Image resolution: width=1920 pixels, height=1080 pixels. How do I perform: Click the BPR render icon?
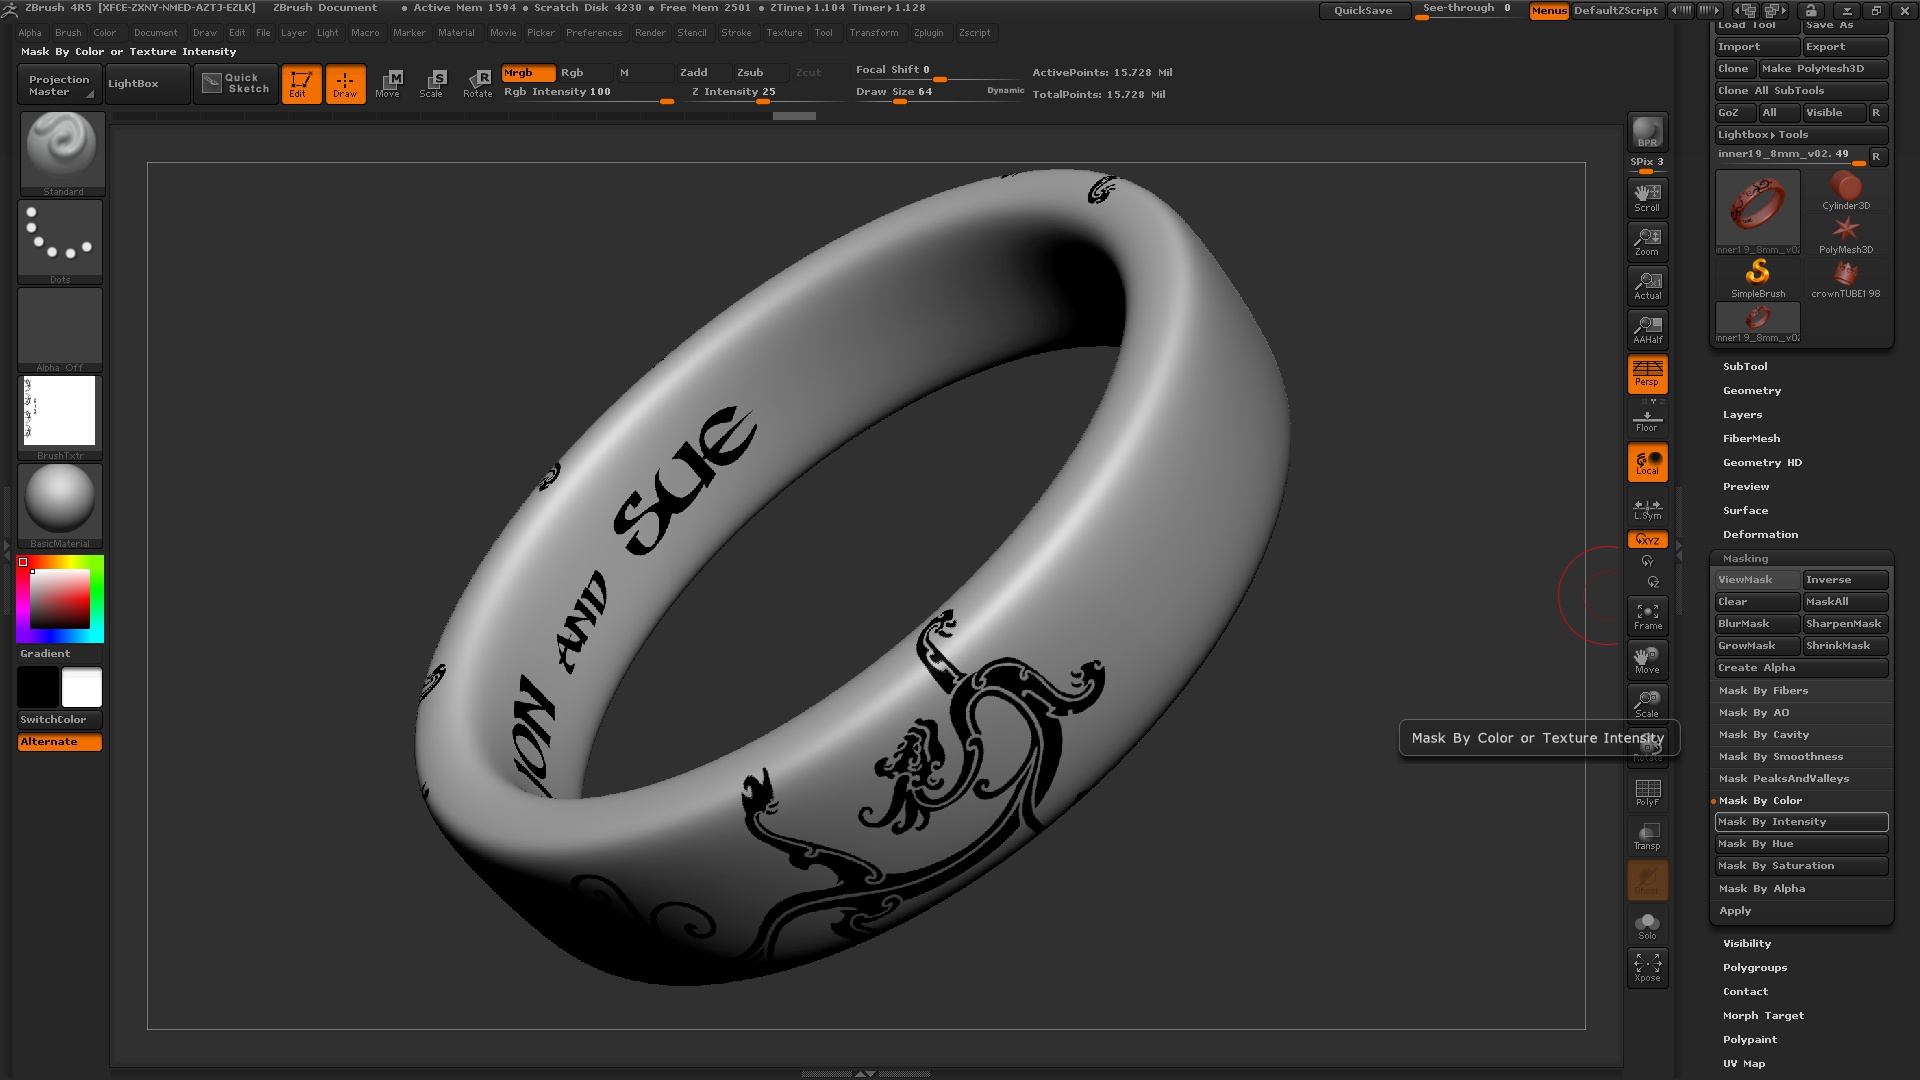tap(1647, 132)
